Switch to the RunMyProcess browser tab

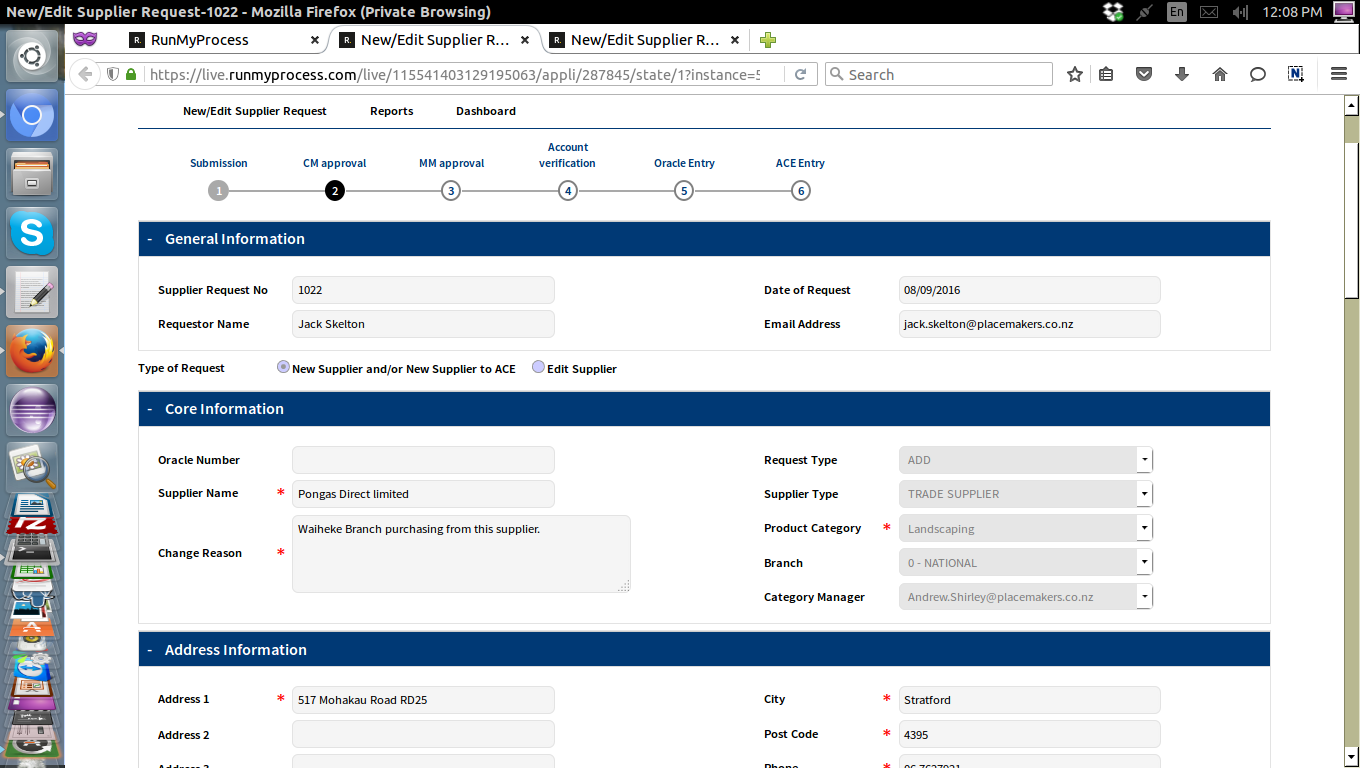point(200,40)
